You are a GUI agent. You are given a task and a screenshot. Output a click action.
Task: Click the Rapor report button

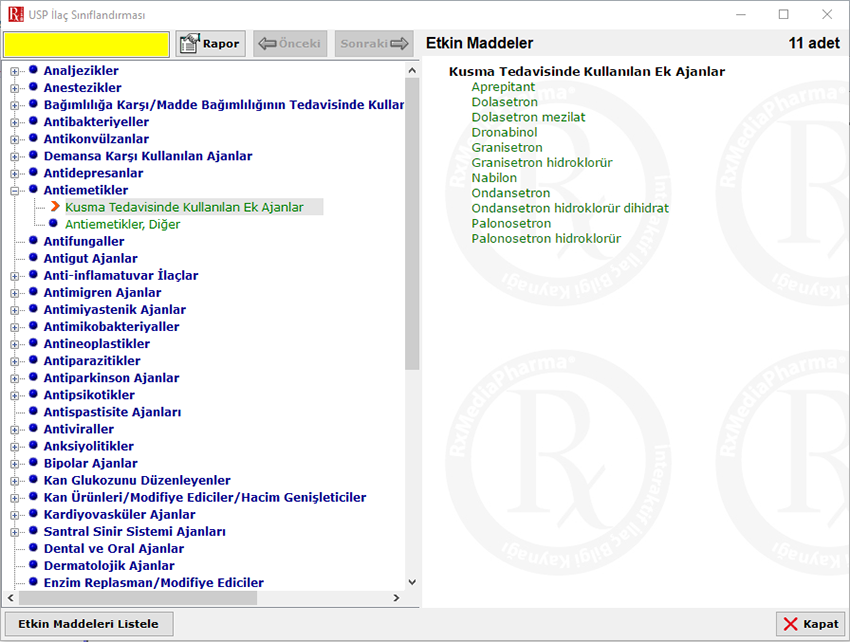tap(210, 44)
